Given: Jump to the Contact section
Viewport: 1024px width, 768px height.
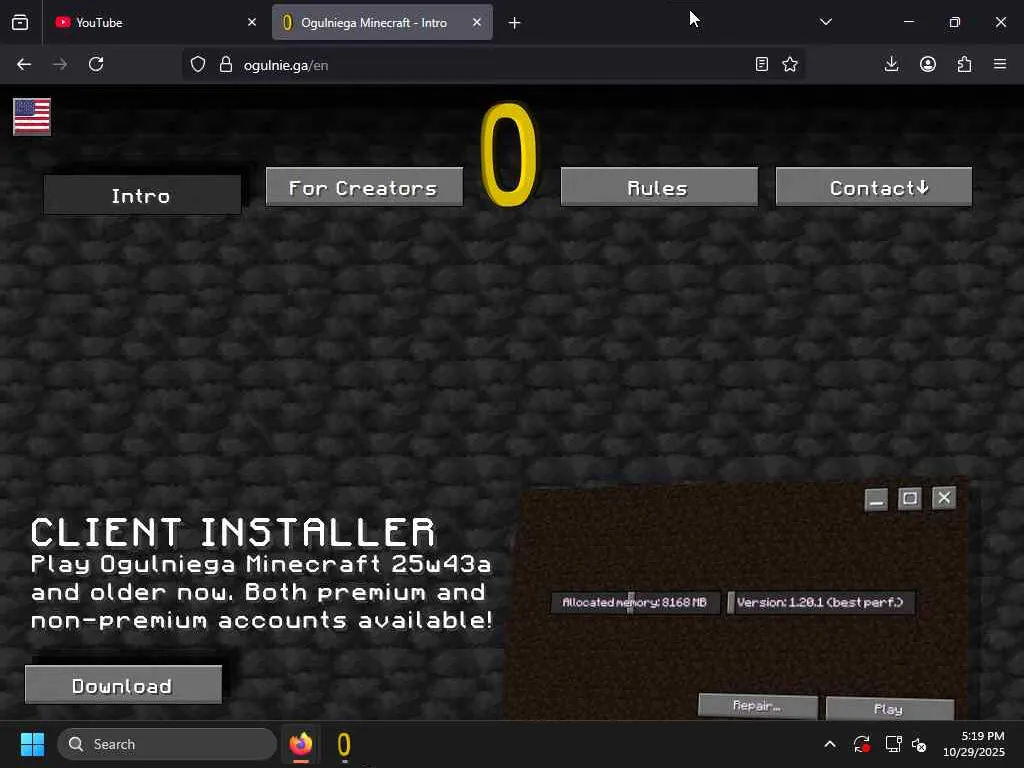Looking at the screenshot, I should [874, 187].
